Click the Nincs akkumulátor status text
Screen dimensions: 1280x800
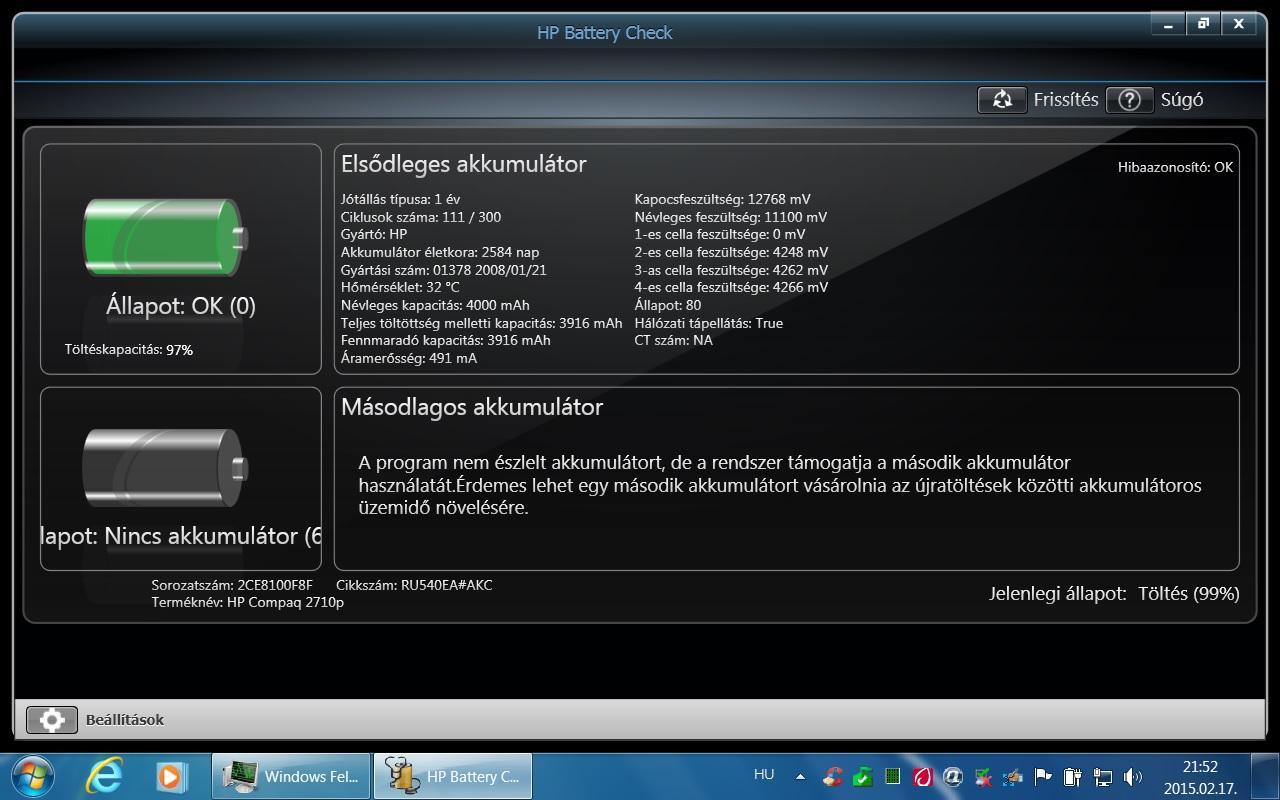click(183, 537)
